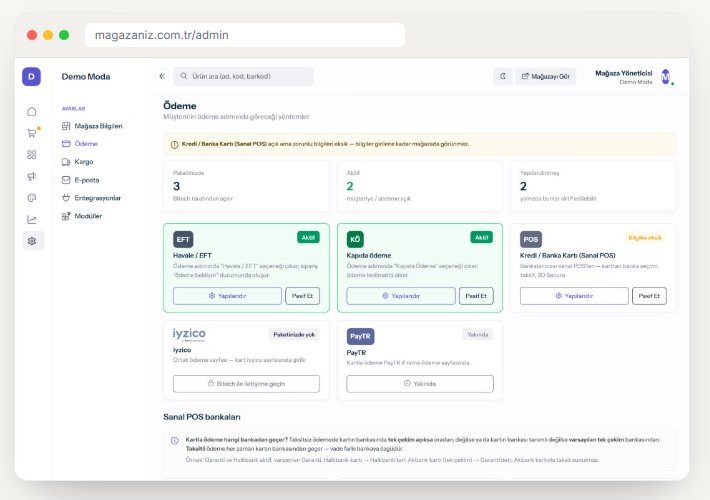
Task: Click the envelope icon beside E-posta
Action: 66,180
